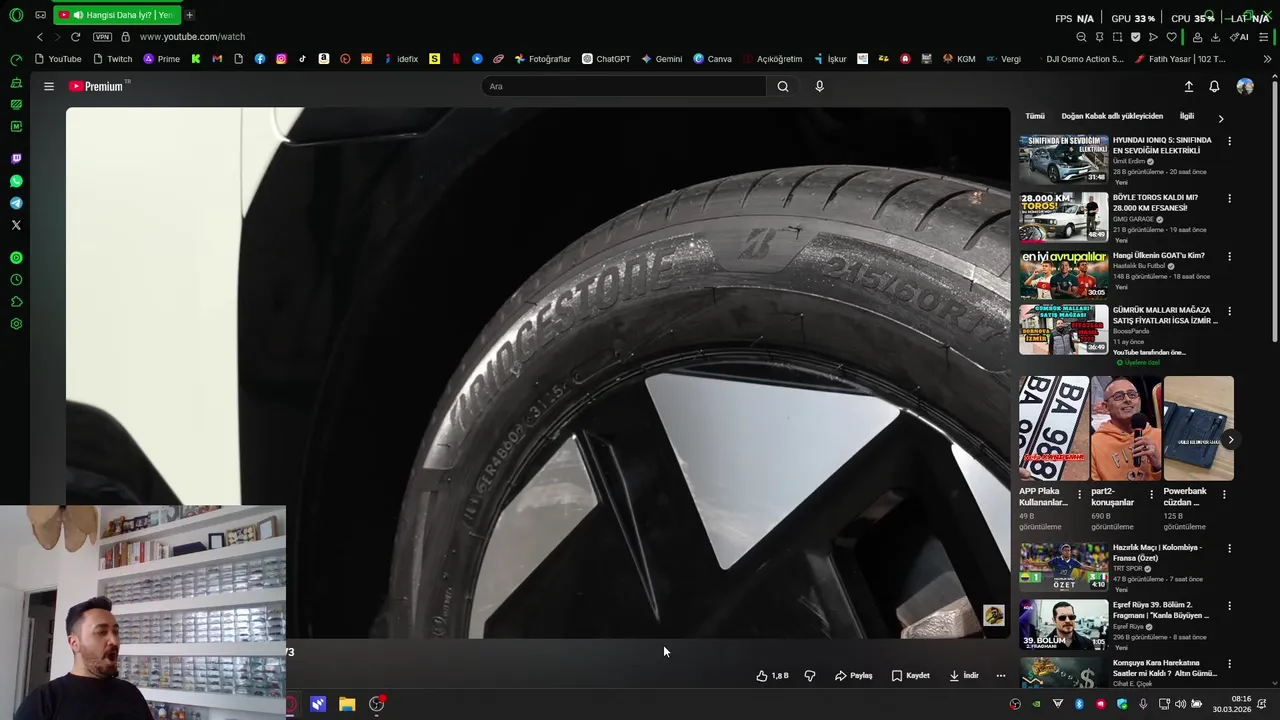Viewport: 1280px width, 720px height.
Task: Open WhatsApp in Opera sidebar
Action: pyautogui.click(x=16, y=181)
